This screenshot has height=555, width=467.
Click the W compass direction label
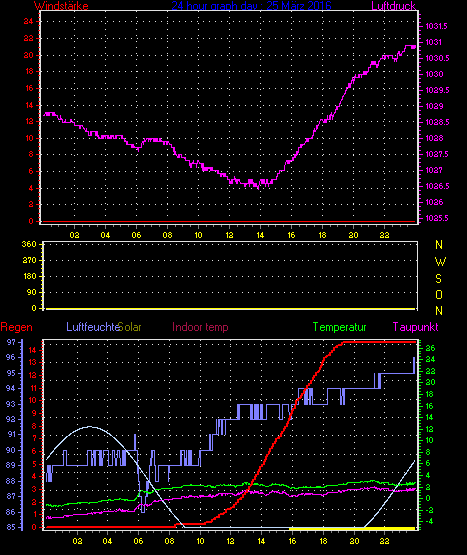(440, 262)
